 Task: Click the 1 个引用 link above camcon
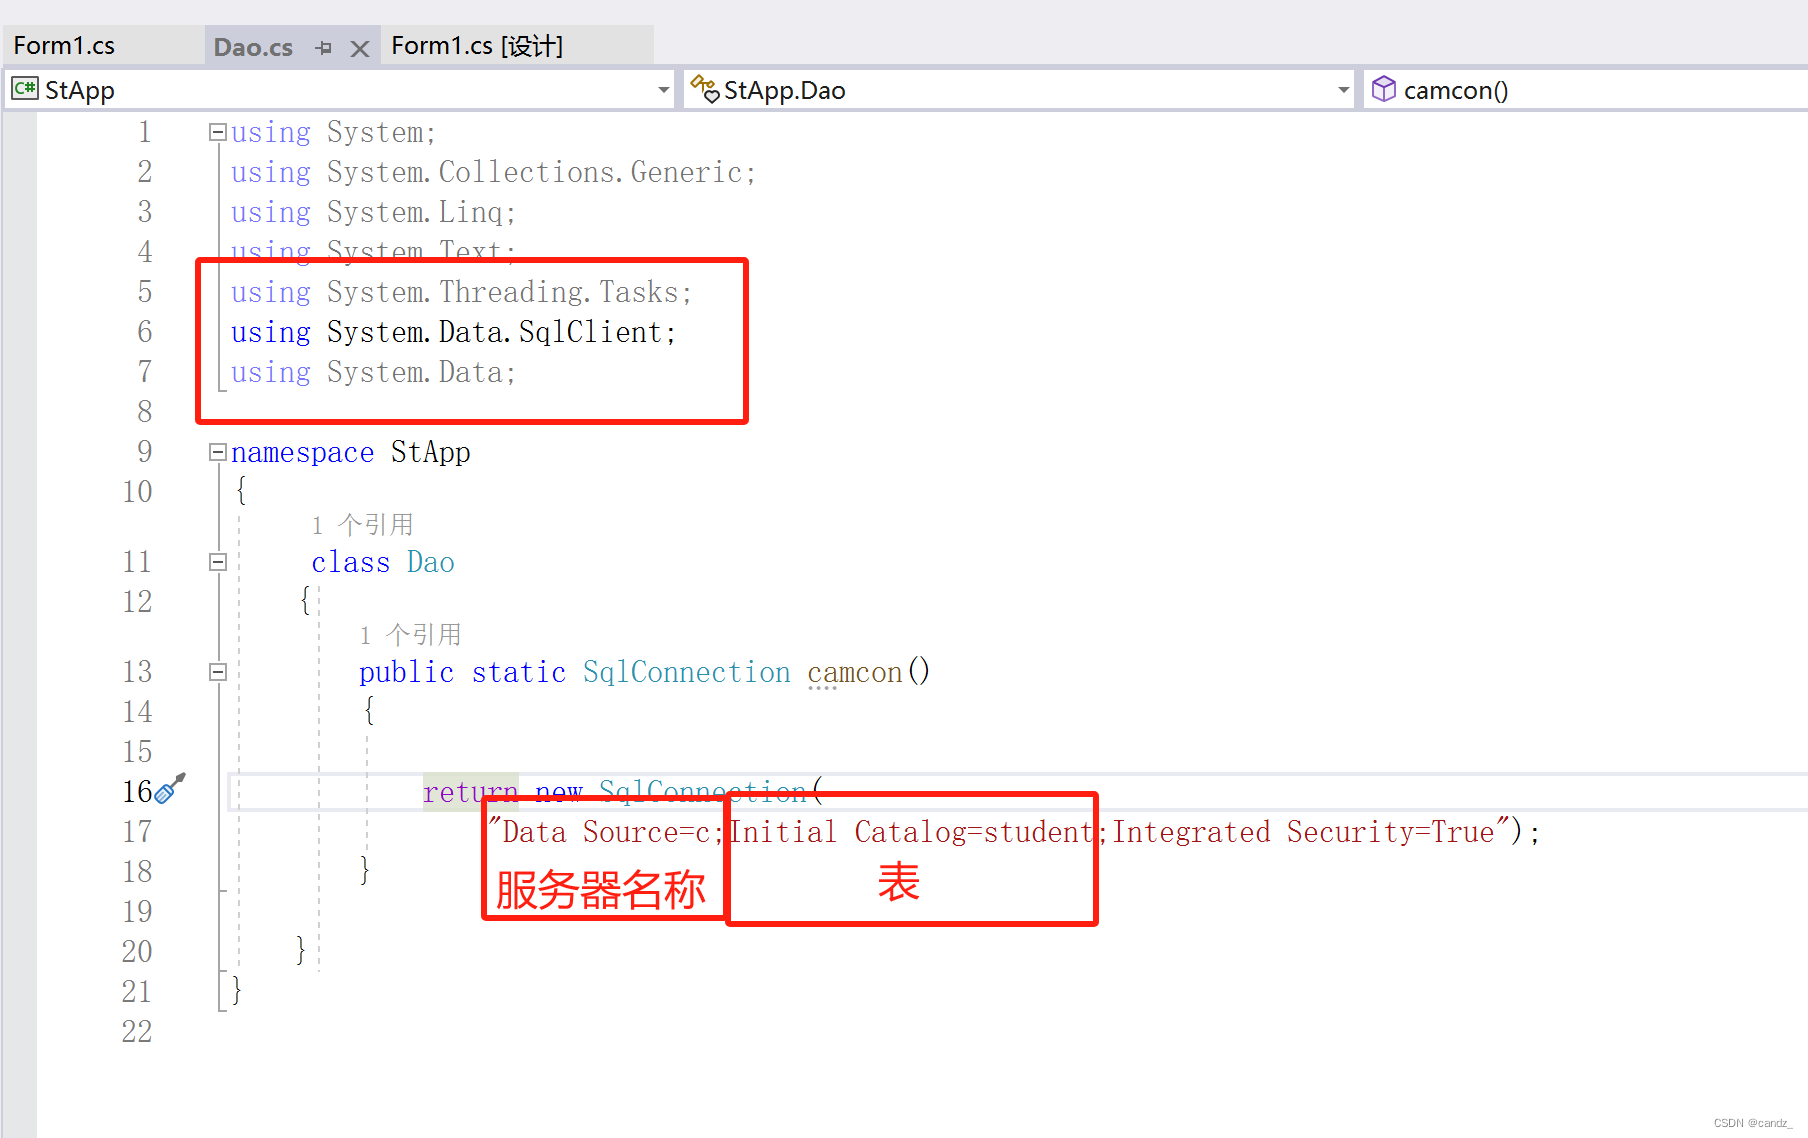point(410,633)
